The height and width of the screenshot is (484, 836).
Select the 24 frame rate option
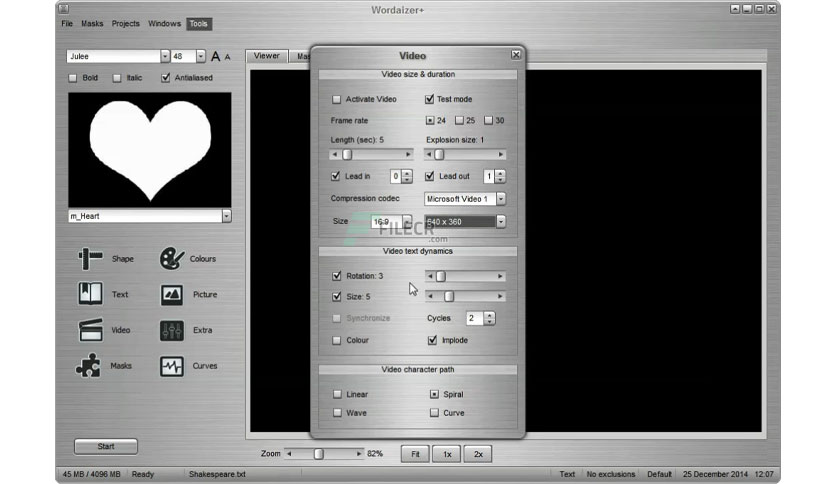coord(430,120)
